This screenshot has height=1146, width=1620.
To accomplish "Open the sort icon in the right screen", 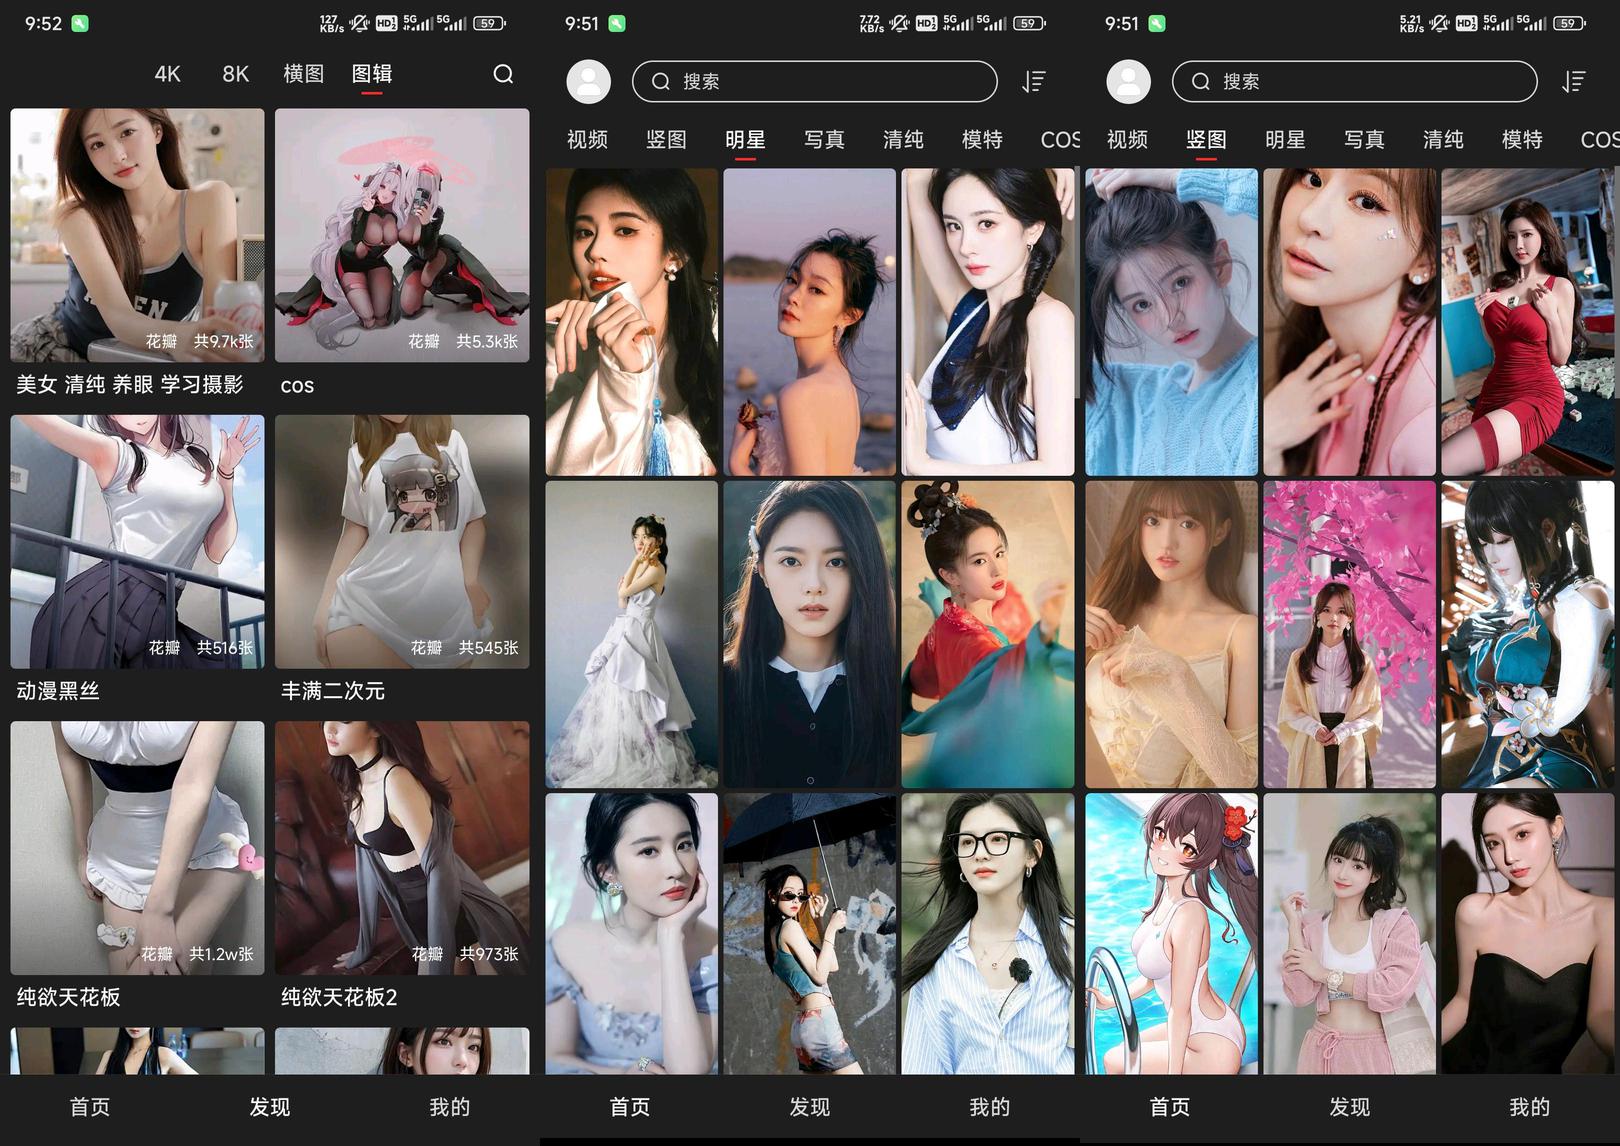I will click(x=1573, y=82).
